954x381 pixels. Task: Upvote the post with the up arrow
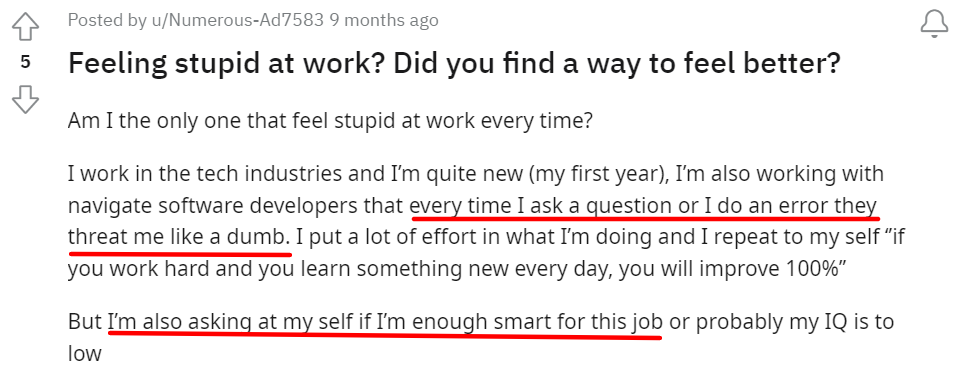pos(26,27)
